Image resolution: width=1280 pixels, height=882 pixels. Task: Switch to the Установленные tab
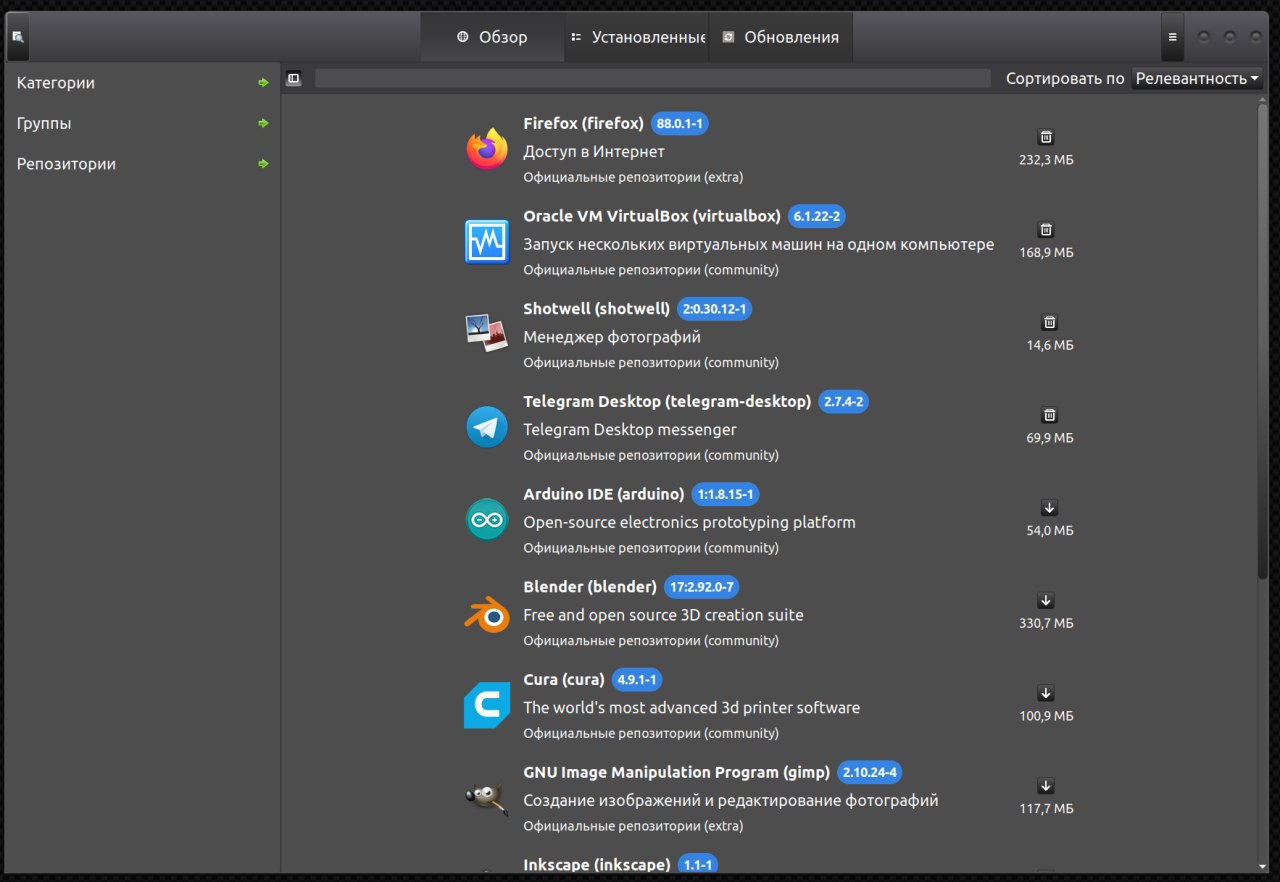click(637, 37)
